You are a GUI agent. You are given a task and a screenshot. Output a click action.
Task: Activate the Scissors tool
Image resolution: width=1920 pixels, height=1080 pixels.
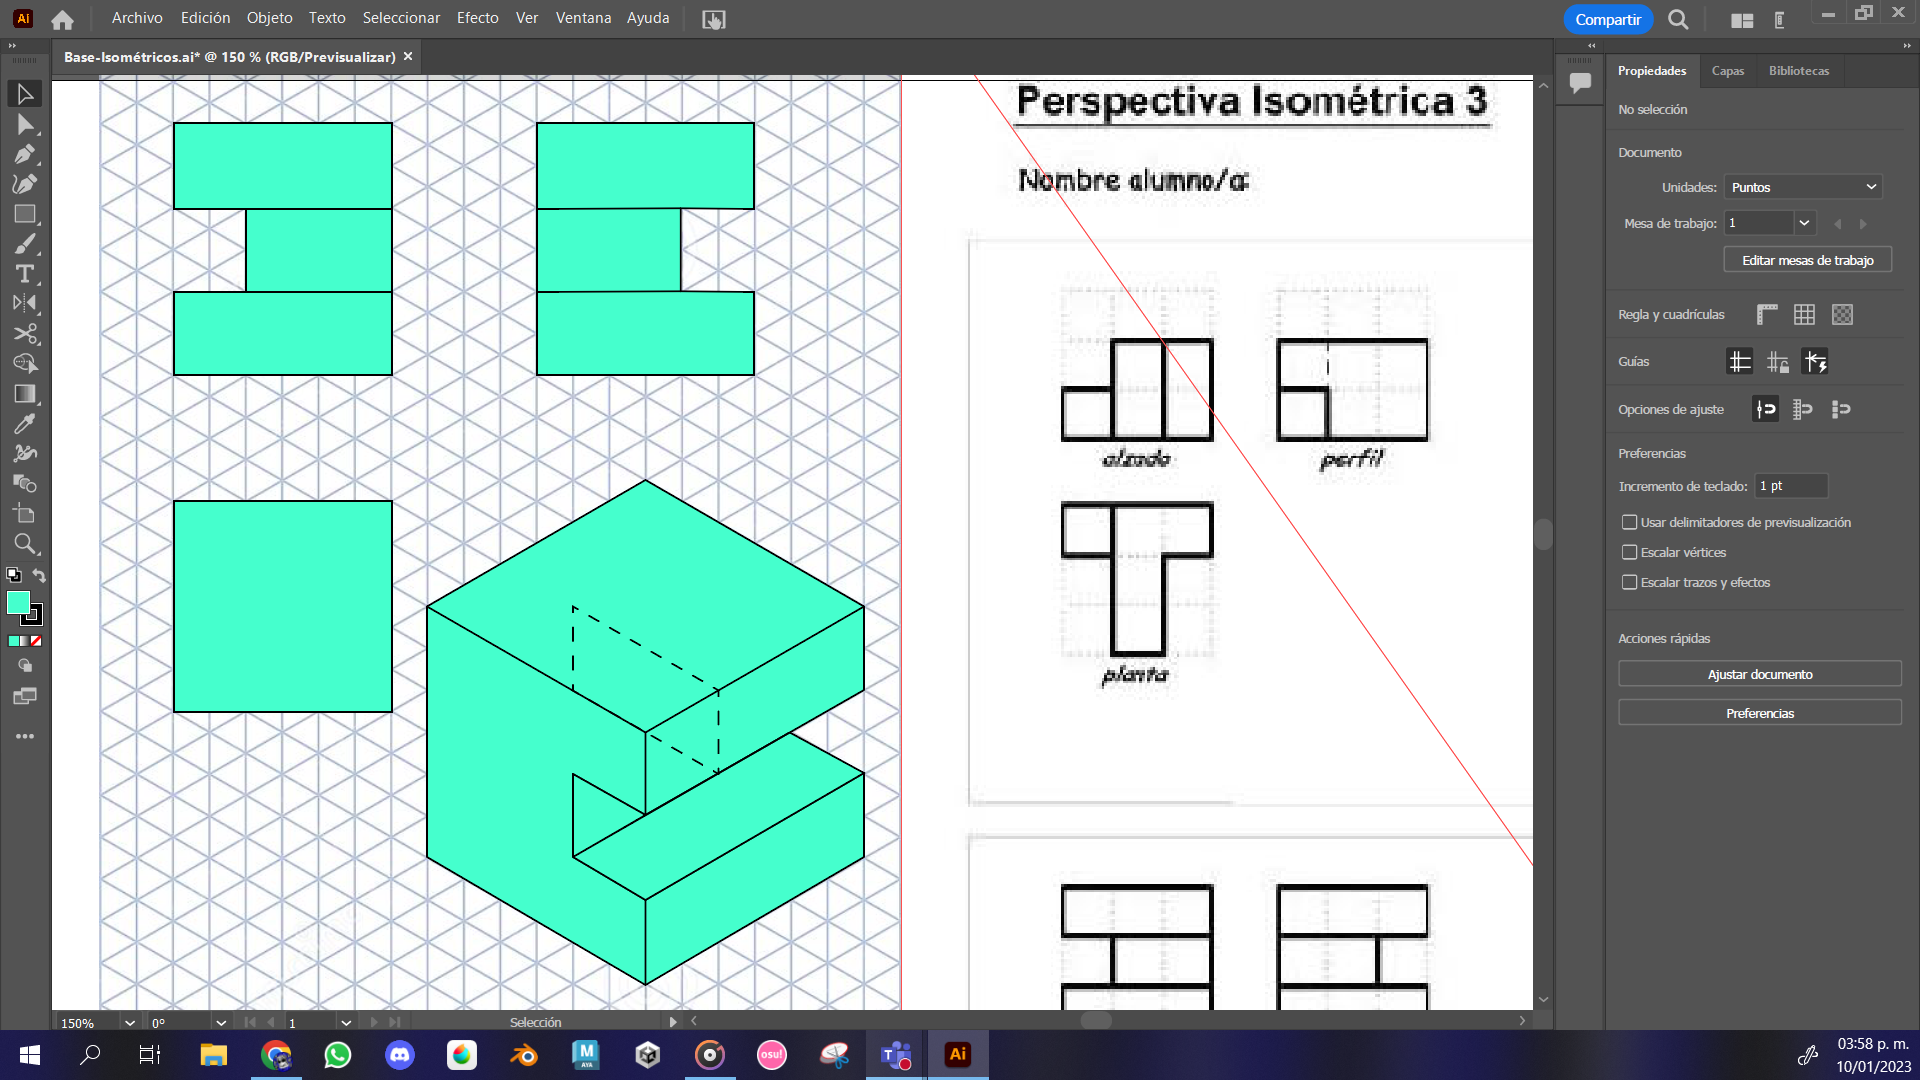click(x=24, y=334)
